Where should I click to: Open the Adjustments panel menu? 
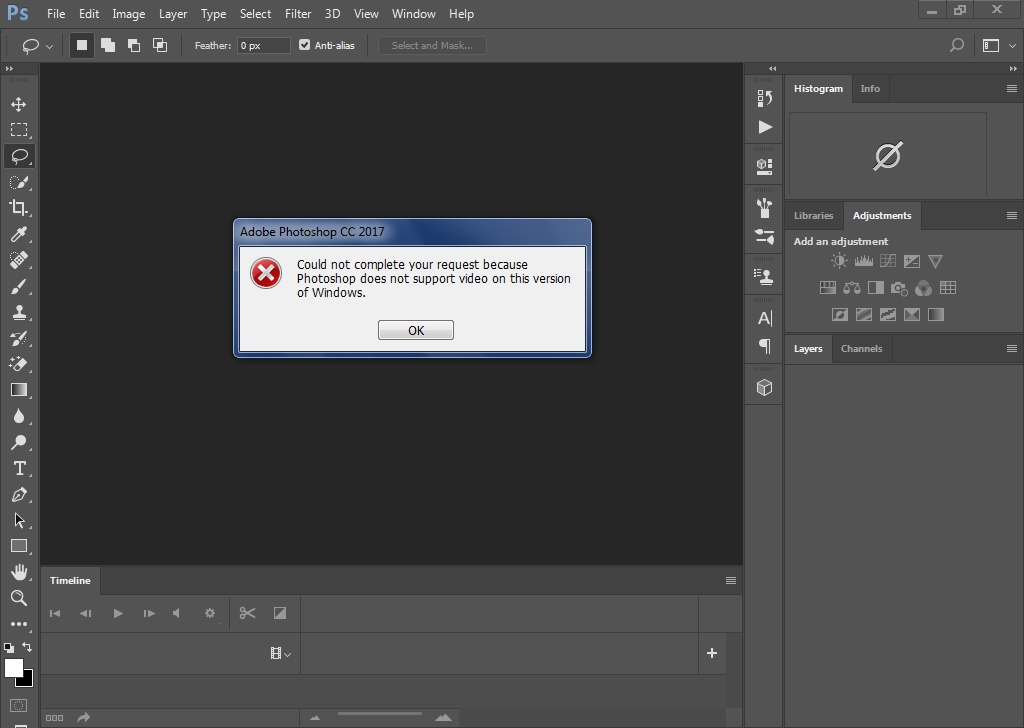[1012, 215]
